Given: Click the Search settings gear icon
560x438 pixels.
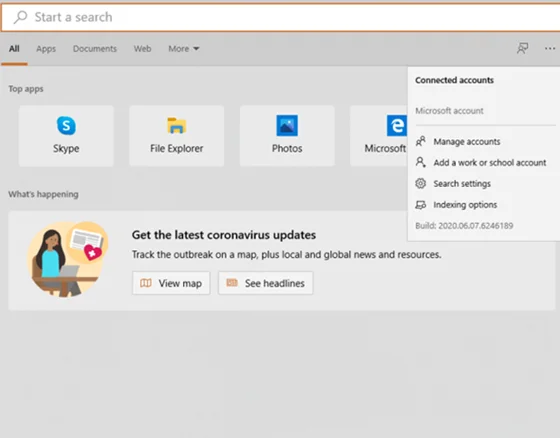Looking at the screenshot, I should [421, 183].
